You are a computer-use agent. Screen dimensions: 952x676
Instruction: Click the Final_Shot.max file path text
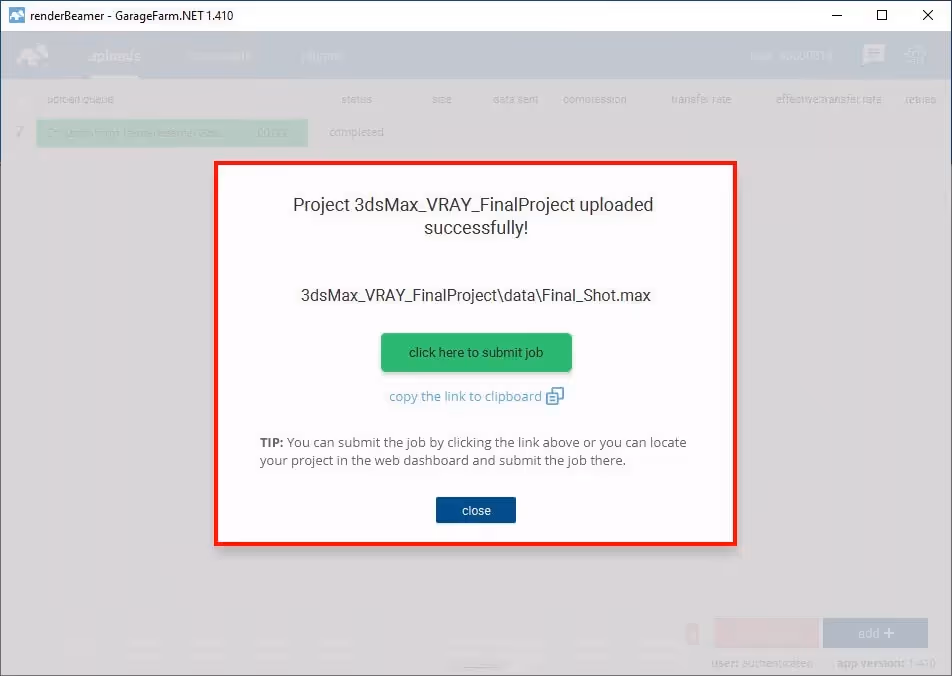(x=476, y=295)
